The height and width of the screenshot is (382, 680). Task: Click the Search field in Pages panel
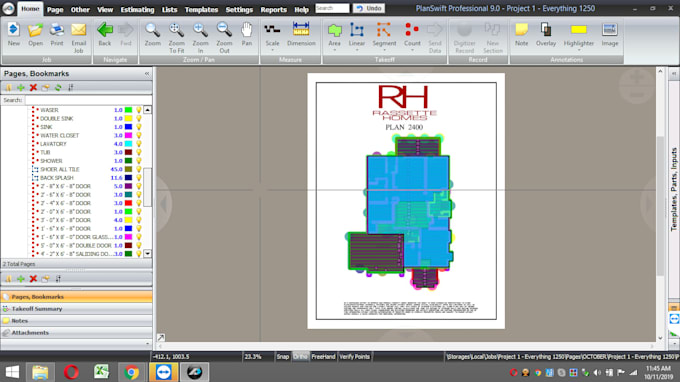coord(88,100)
